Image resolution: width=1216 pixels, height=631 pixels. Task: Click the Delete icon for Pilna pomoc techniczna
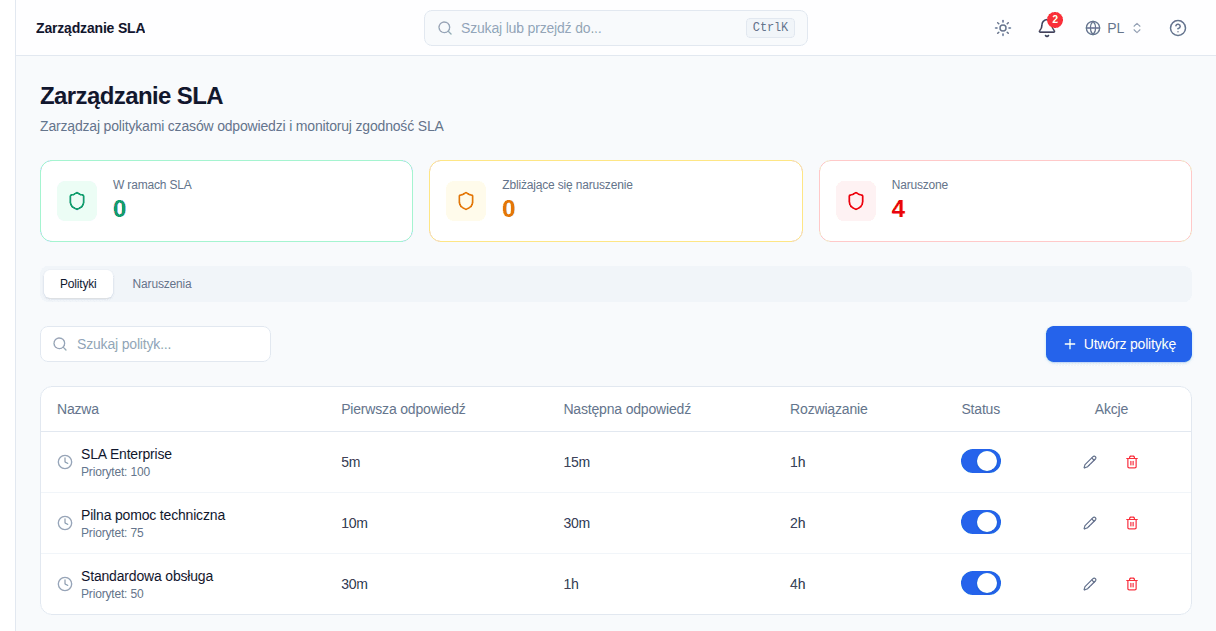[x=1132, y=523]
